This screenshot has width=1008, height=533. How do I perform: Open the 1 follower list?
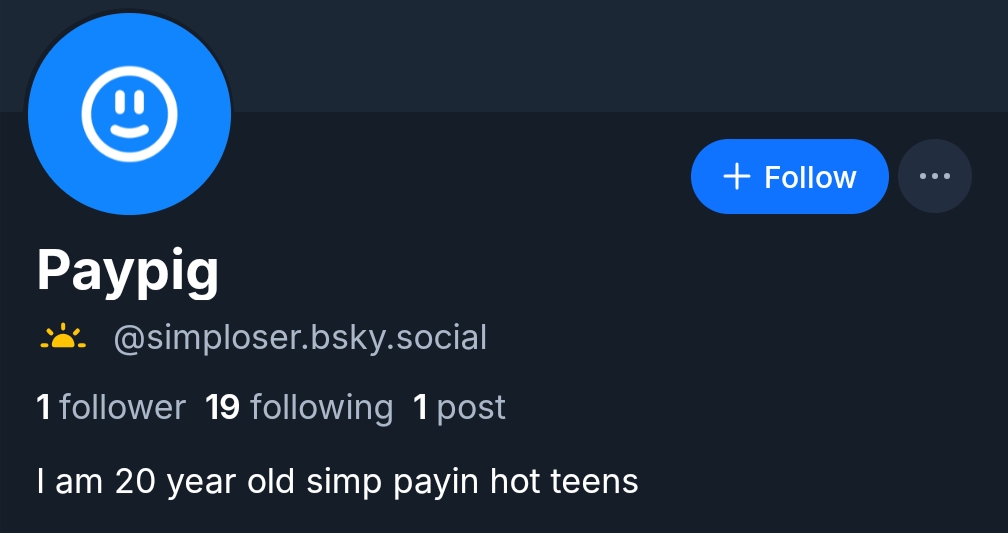tap(111, 407)
